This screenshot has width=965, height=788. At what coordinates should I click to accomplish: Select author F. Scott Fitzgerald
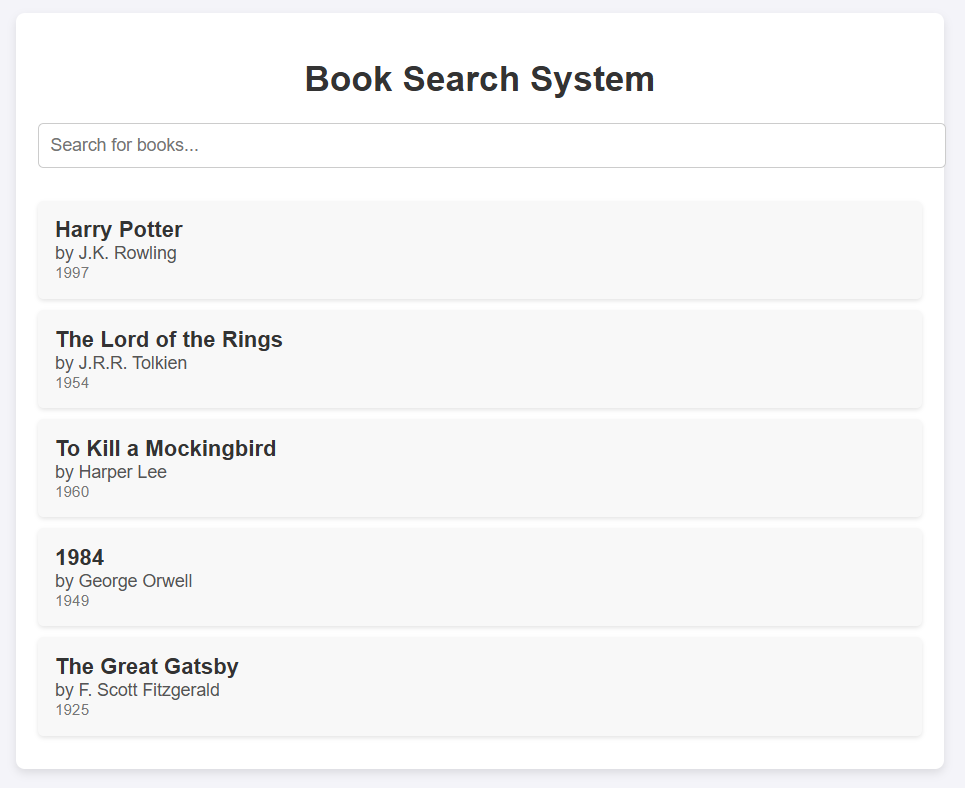click(139, 689)
